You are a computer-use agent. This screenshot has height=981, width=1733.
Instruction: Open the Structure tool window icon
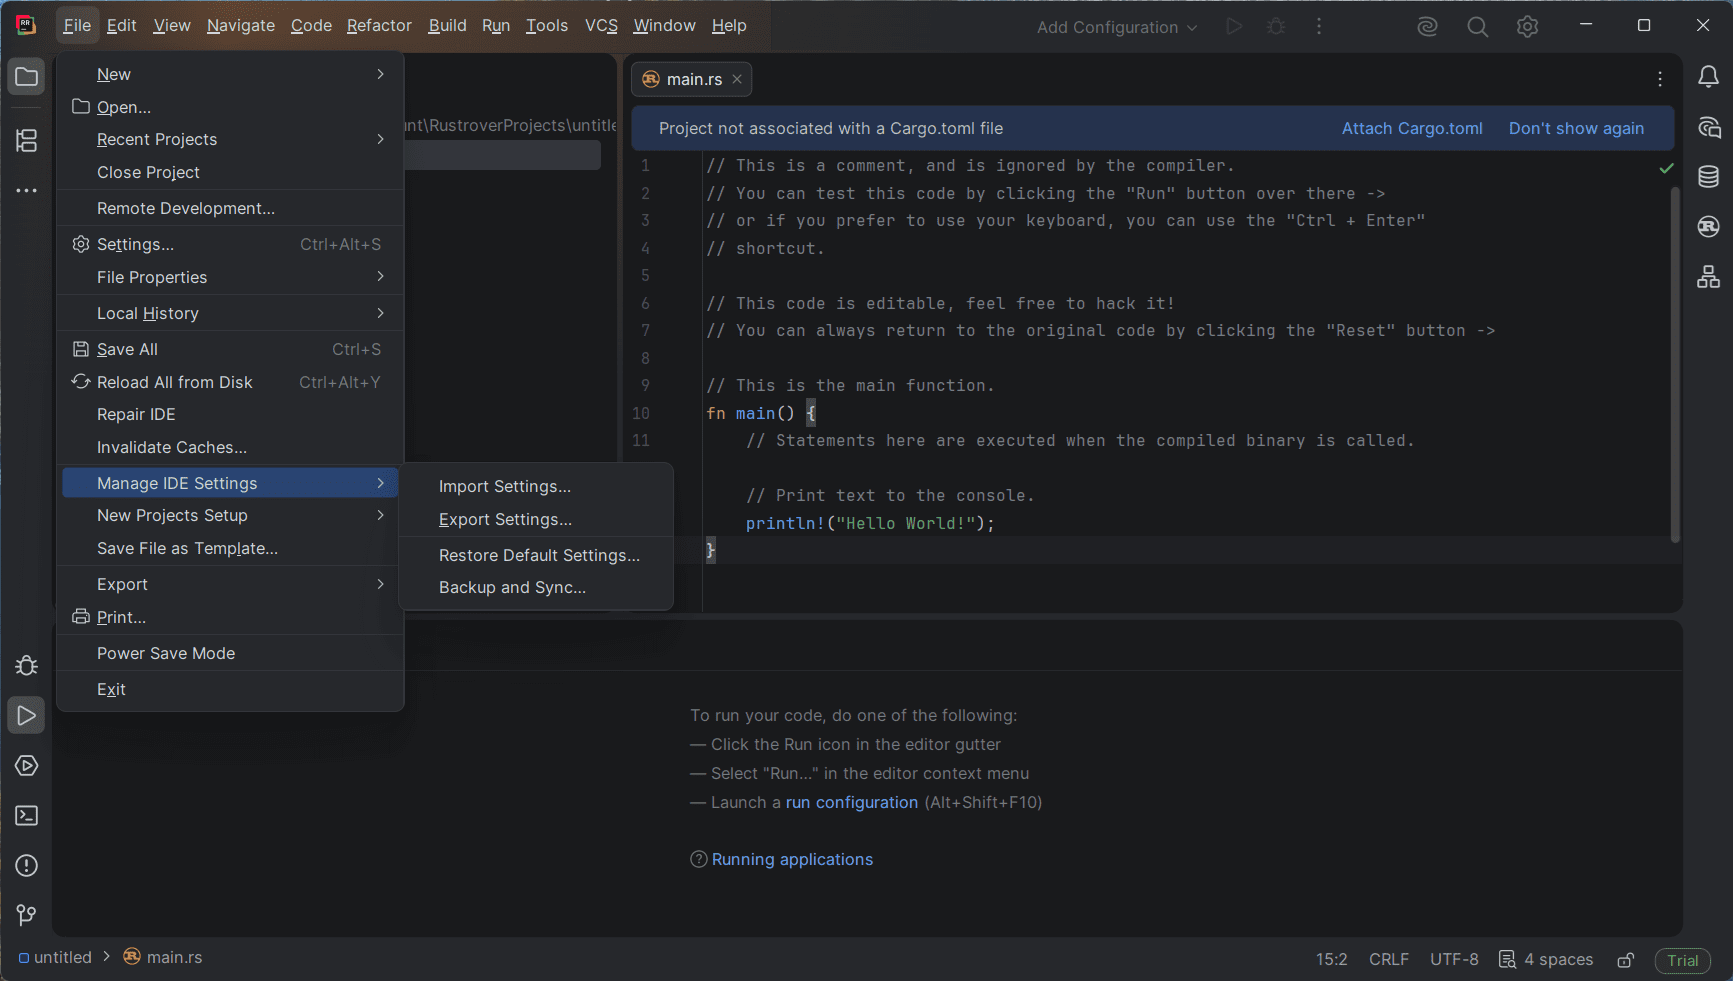coord(27,141)
